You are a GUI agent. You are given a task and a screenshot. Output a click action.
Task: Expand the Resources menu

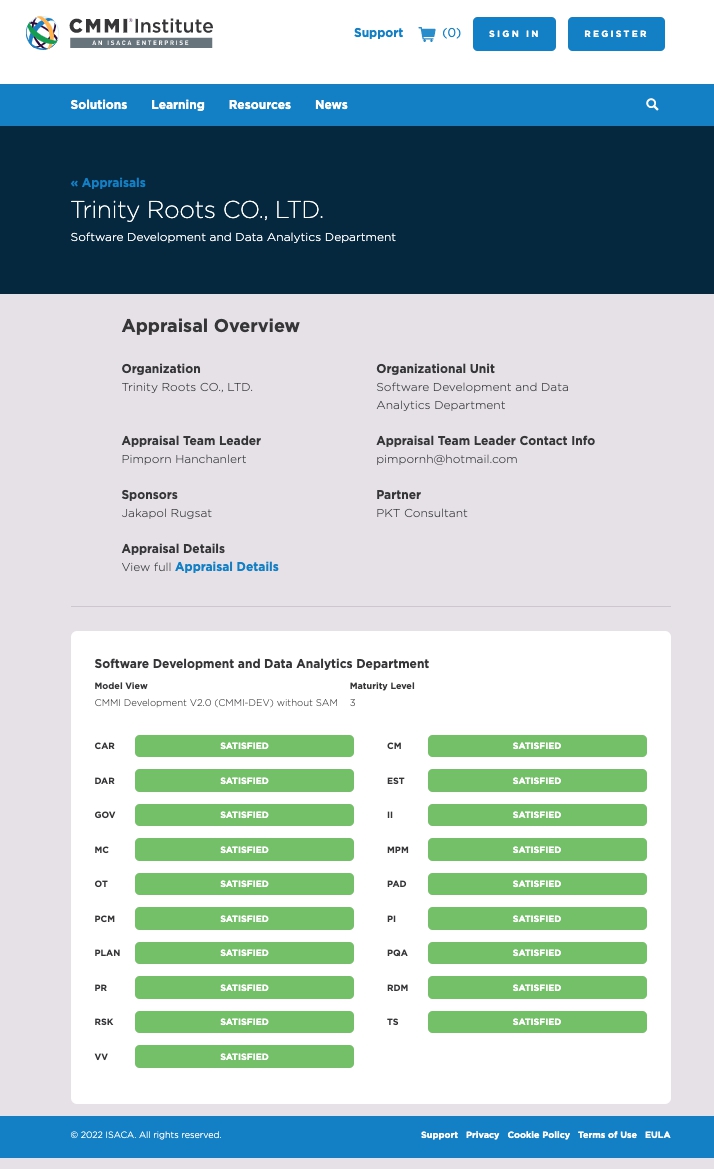pos(260,105)
